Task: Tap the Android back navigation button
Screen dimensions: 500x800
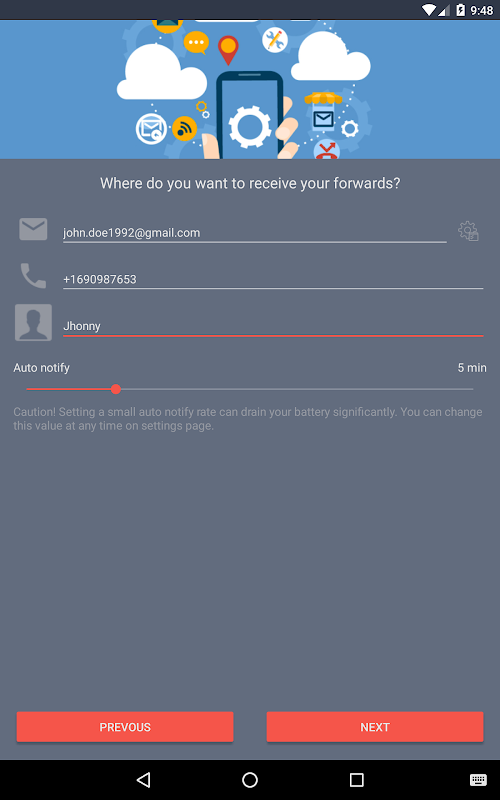Action: pos(144,779)
